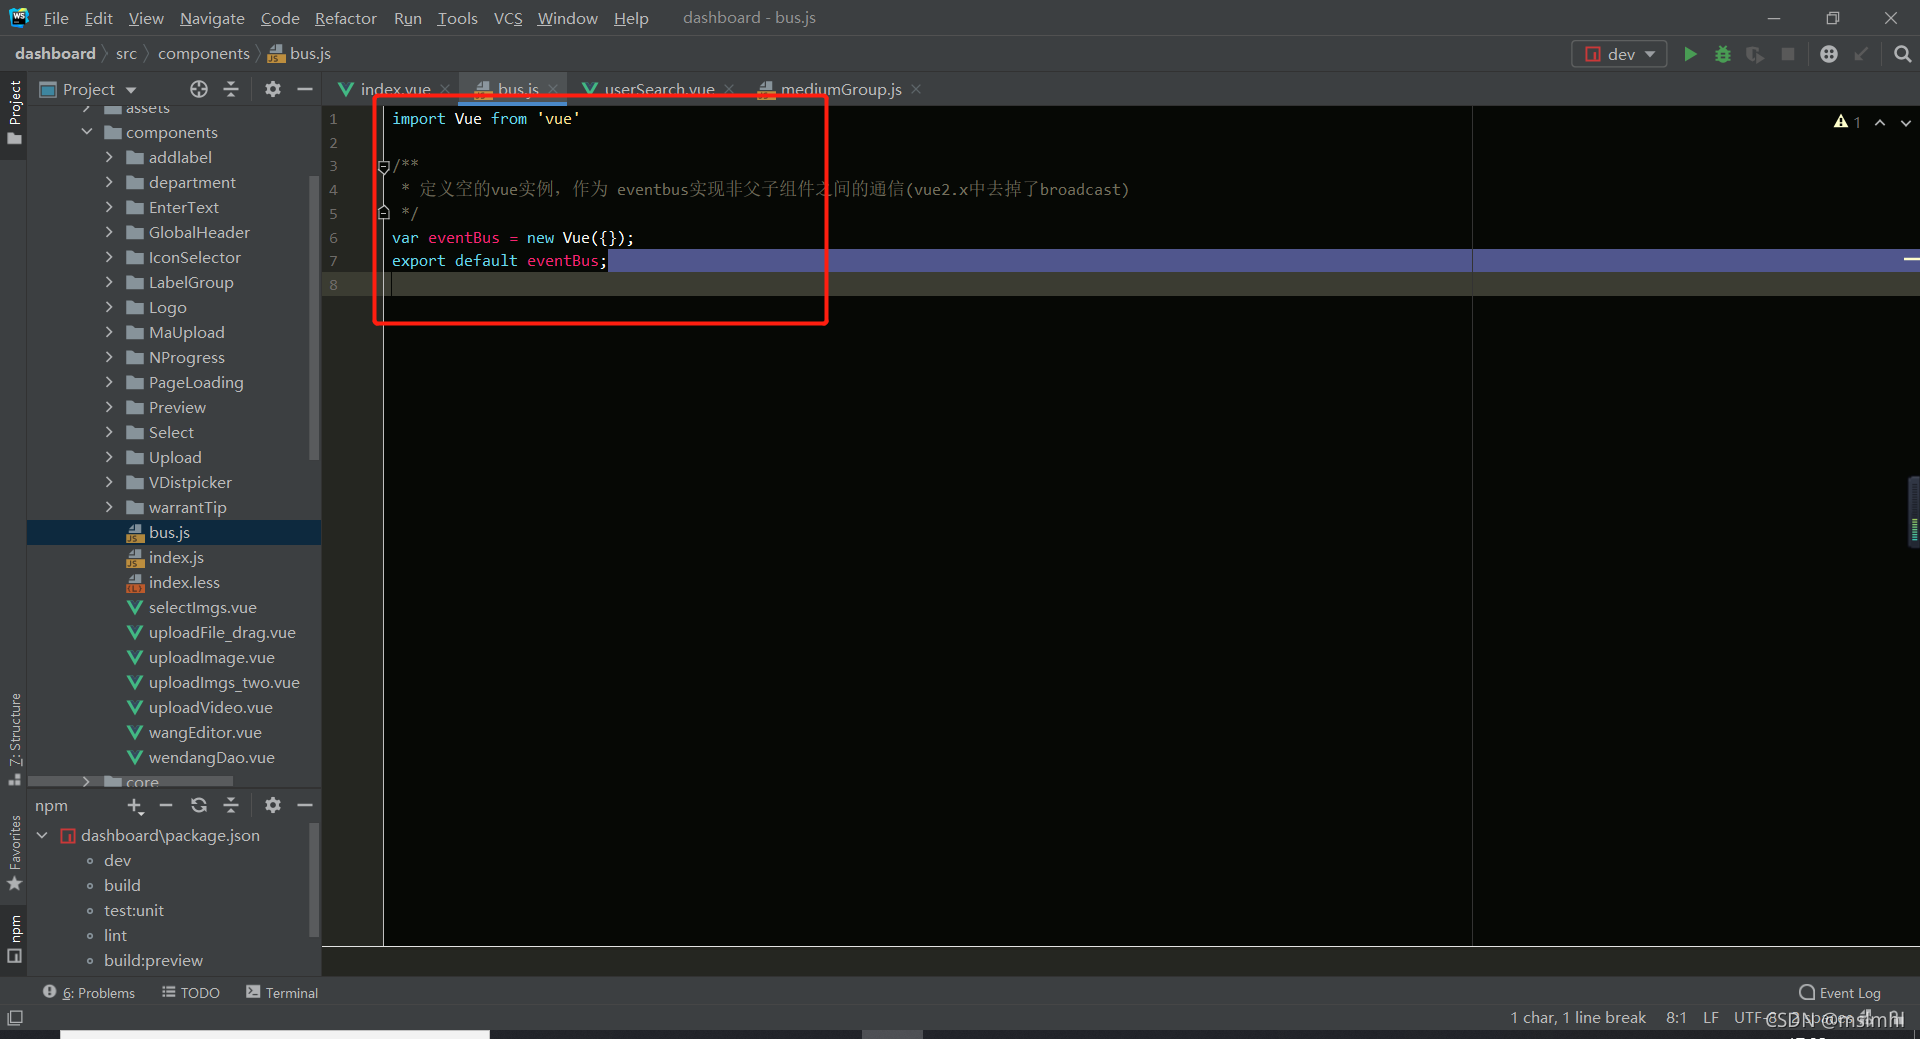Click npm panel vertical scrollbar
Image resolution: width=1920 pixels, height=1039 pixels.
(x=315, y=880)
